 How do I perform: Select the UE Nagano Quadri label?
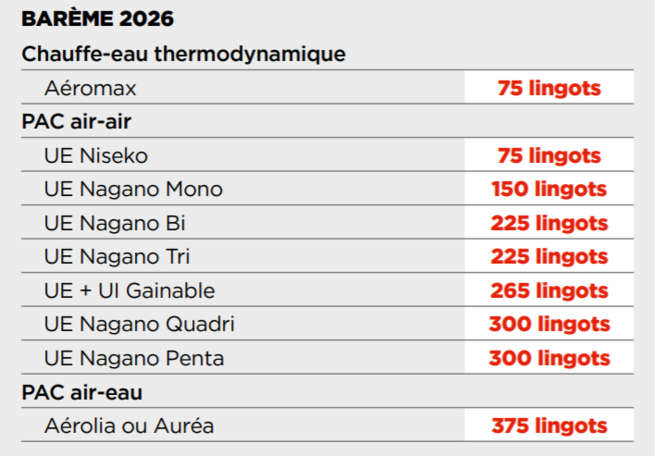tap(139, 324)
